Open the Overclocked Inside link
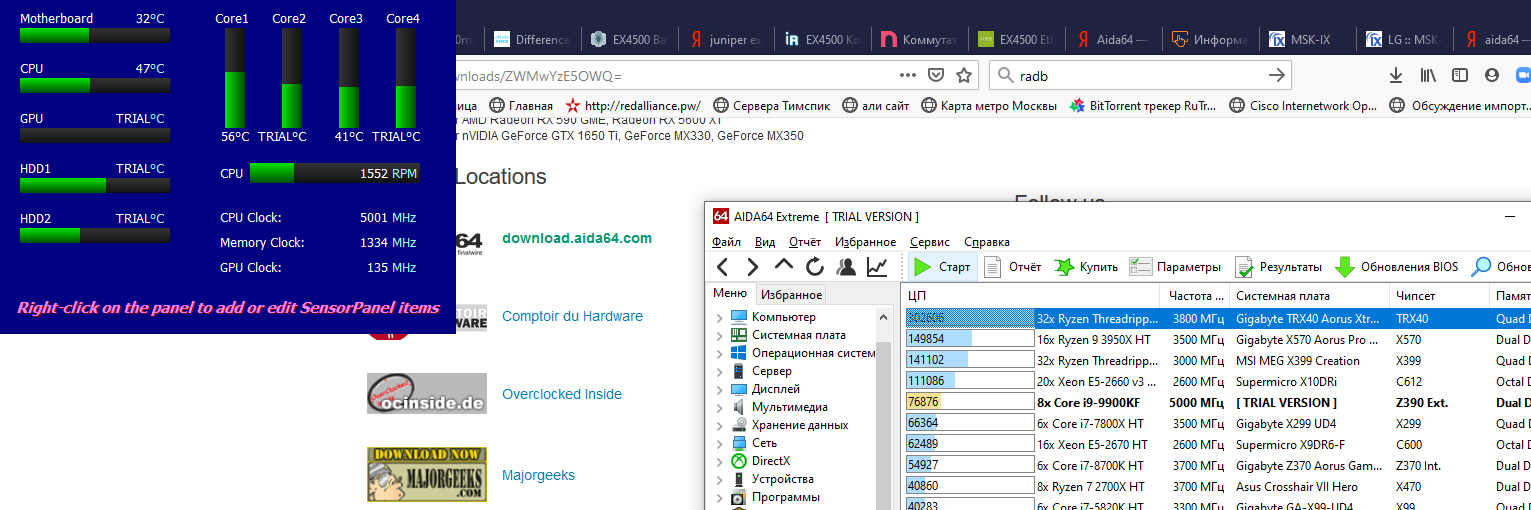Screen dimensions: 1531x510 (562, 394)
